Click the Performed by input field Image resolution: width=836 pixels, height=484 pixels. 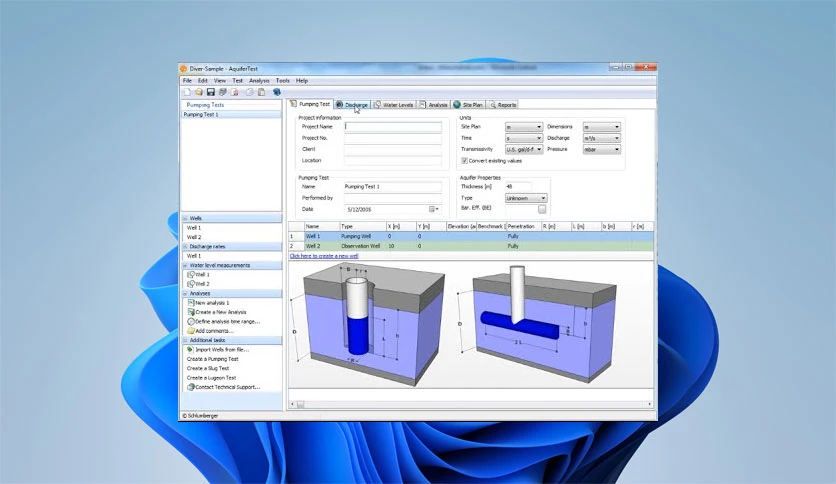(x=393, y=198)
